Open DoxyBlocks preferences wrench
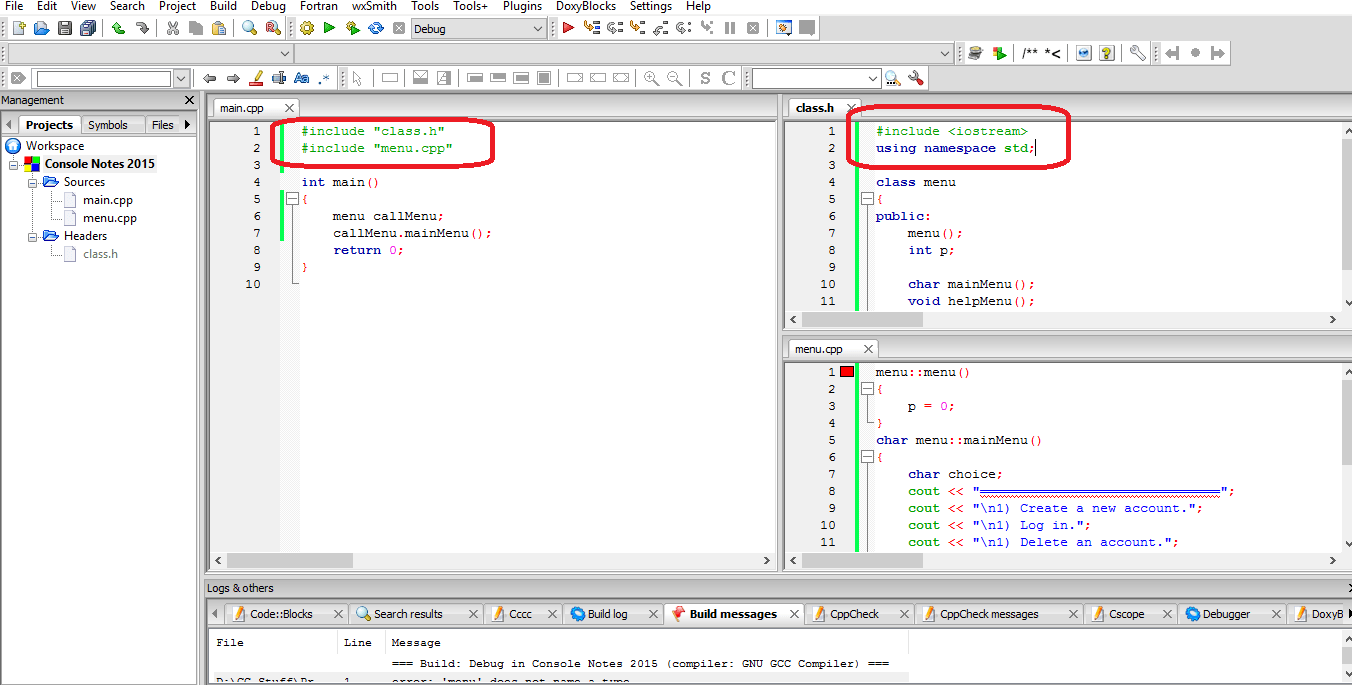The width and height of the screenshot is (1352, 685). [1137, 53]
